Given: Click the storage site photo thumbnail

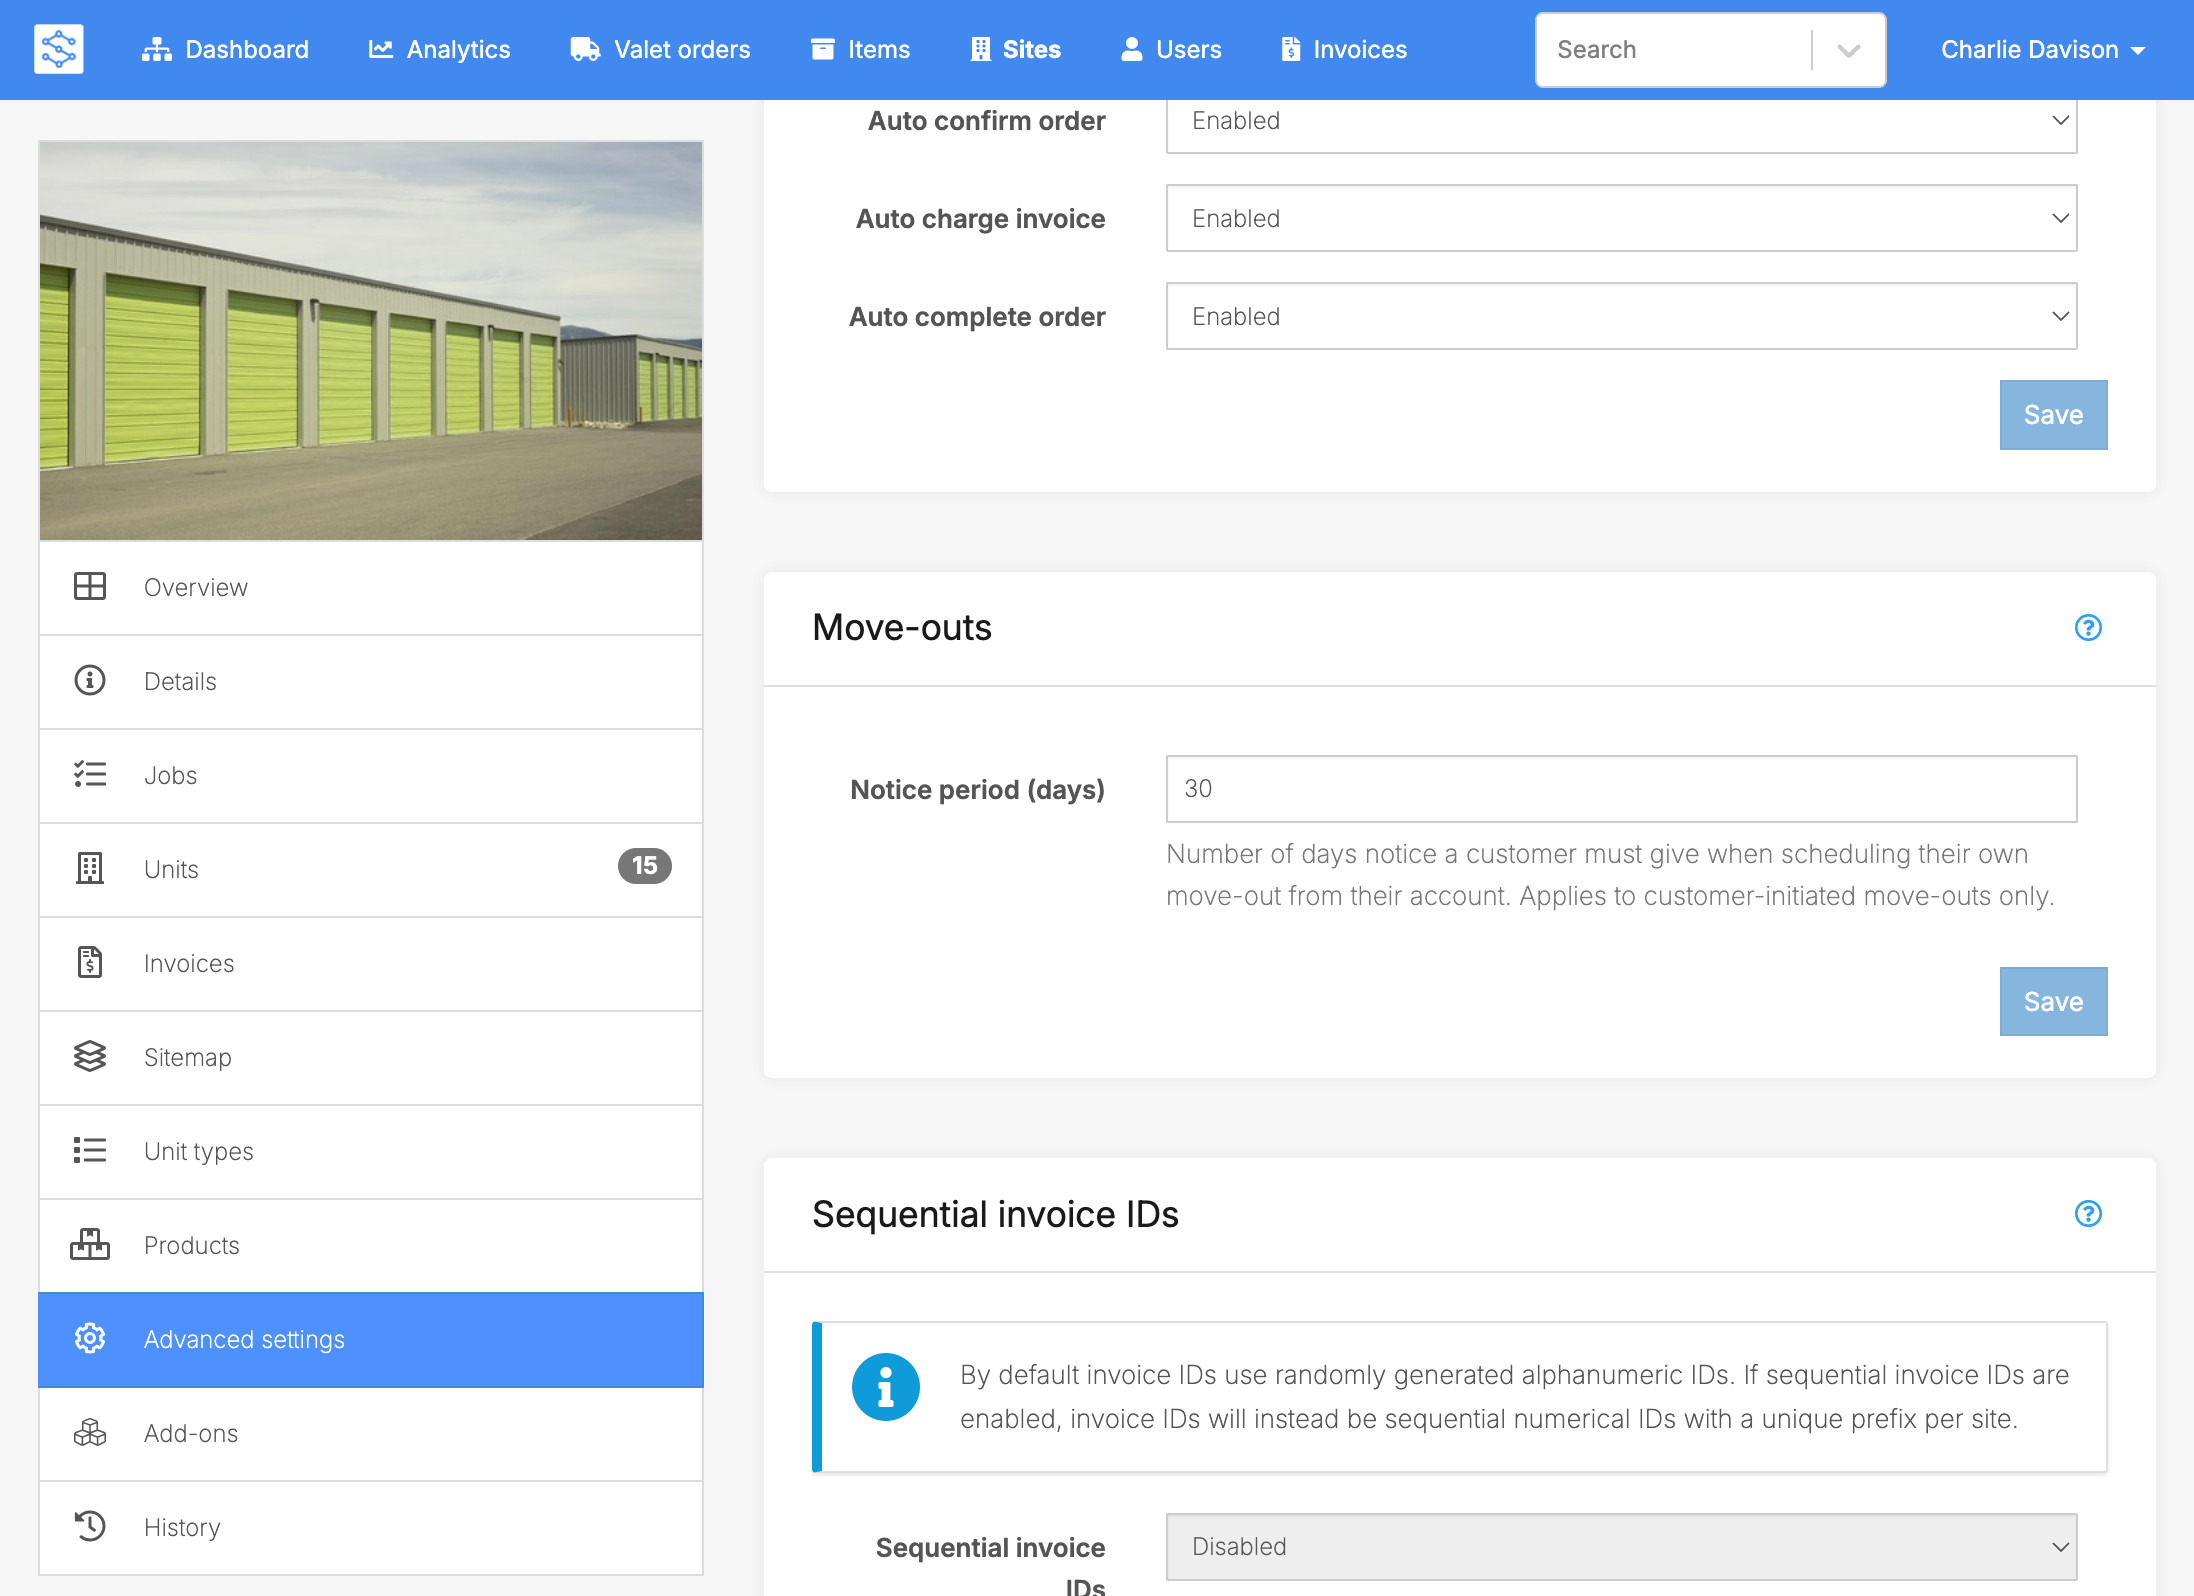Looking at the screenshot, I should (371, 341).
